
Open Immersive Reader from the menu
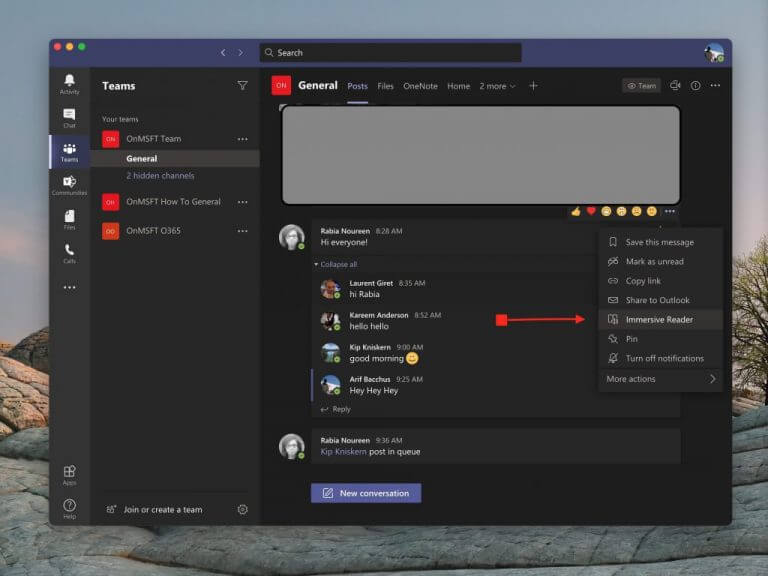click(660, 320)
